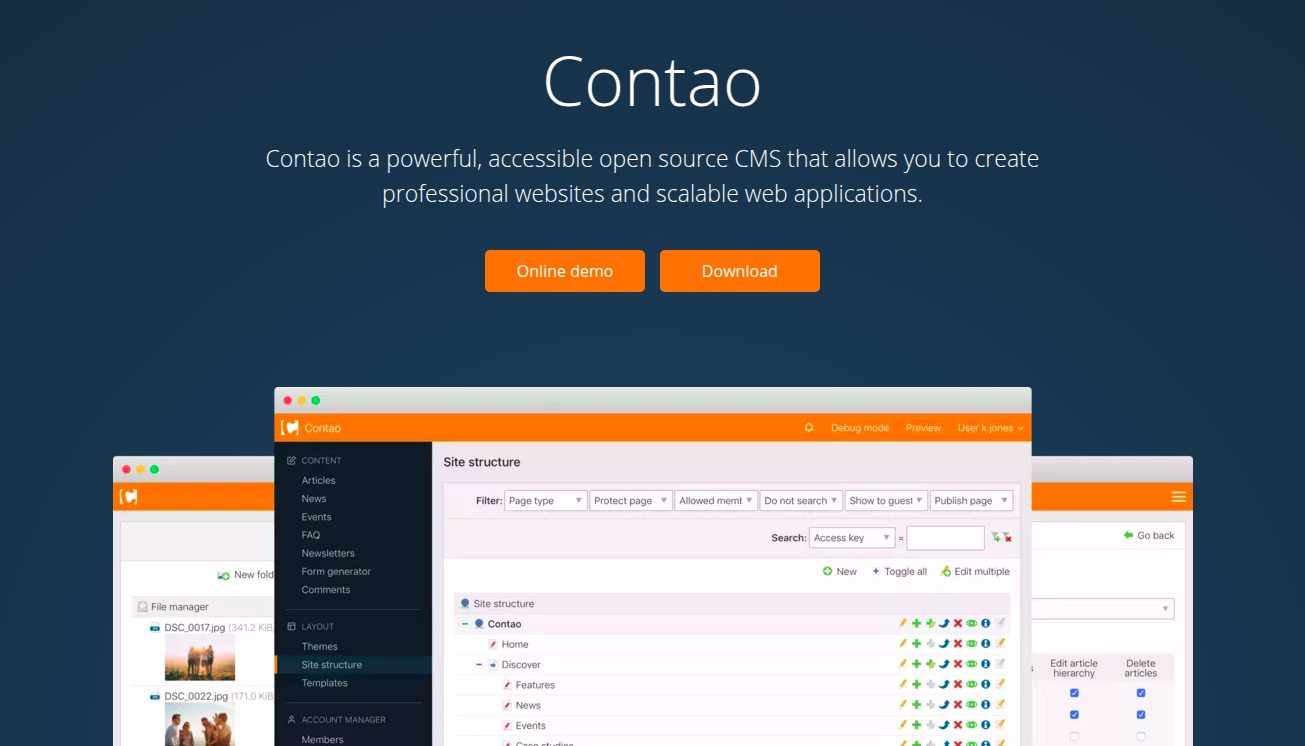The width and height of the screenshot is (1305, 746).
Task: Collapse the Contao root tree node
Action: (x=465, y=624)
